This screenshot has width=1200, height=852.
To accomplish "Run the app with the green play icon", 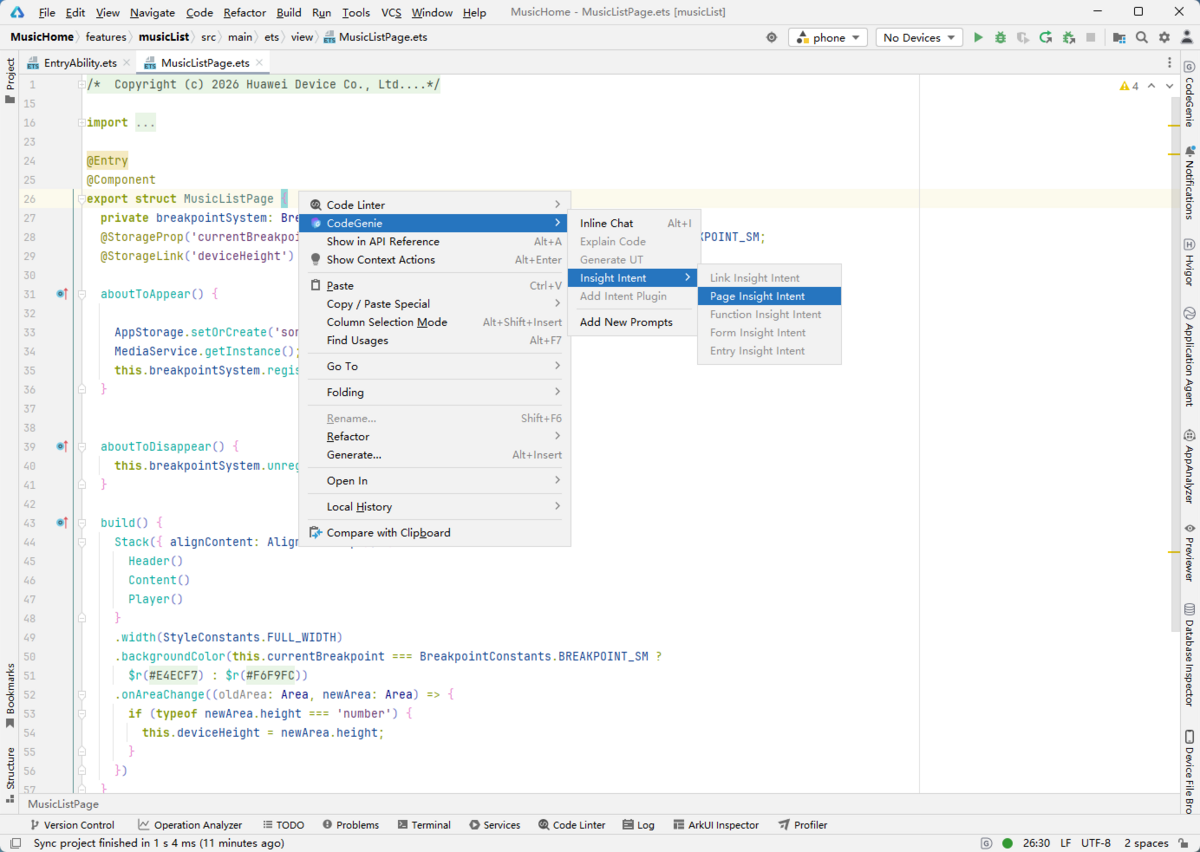I will click(x=978, y=38).
